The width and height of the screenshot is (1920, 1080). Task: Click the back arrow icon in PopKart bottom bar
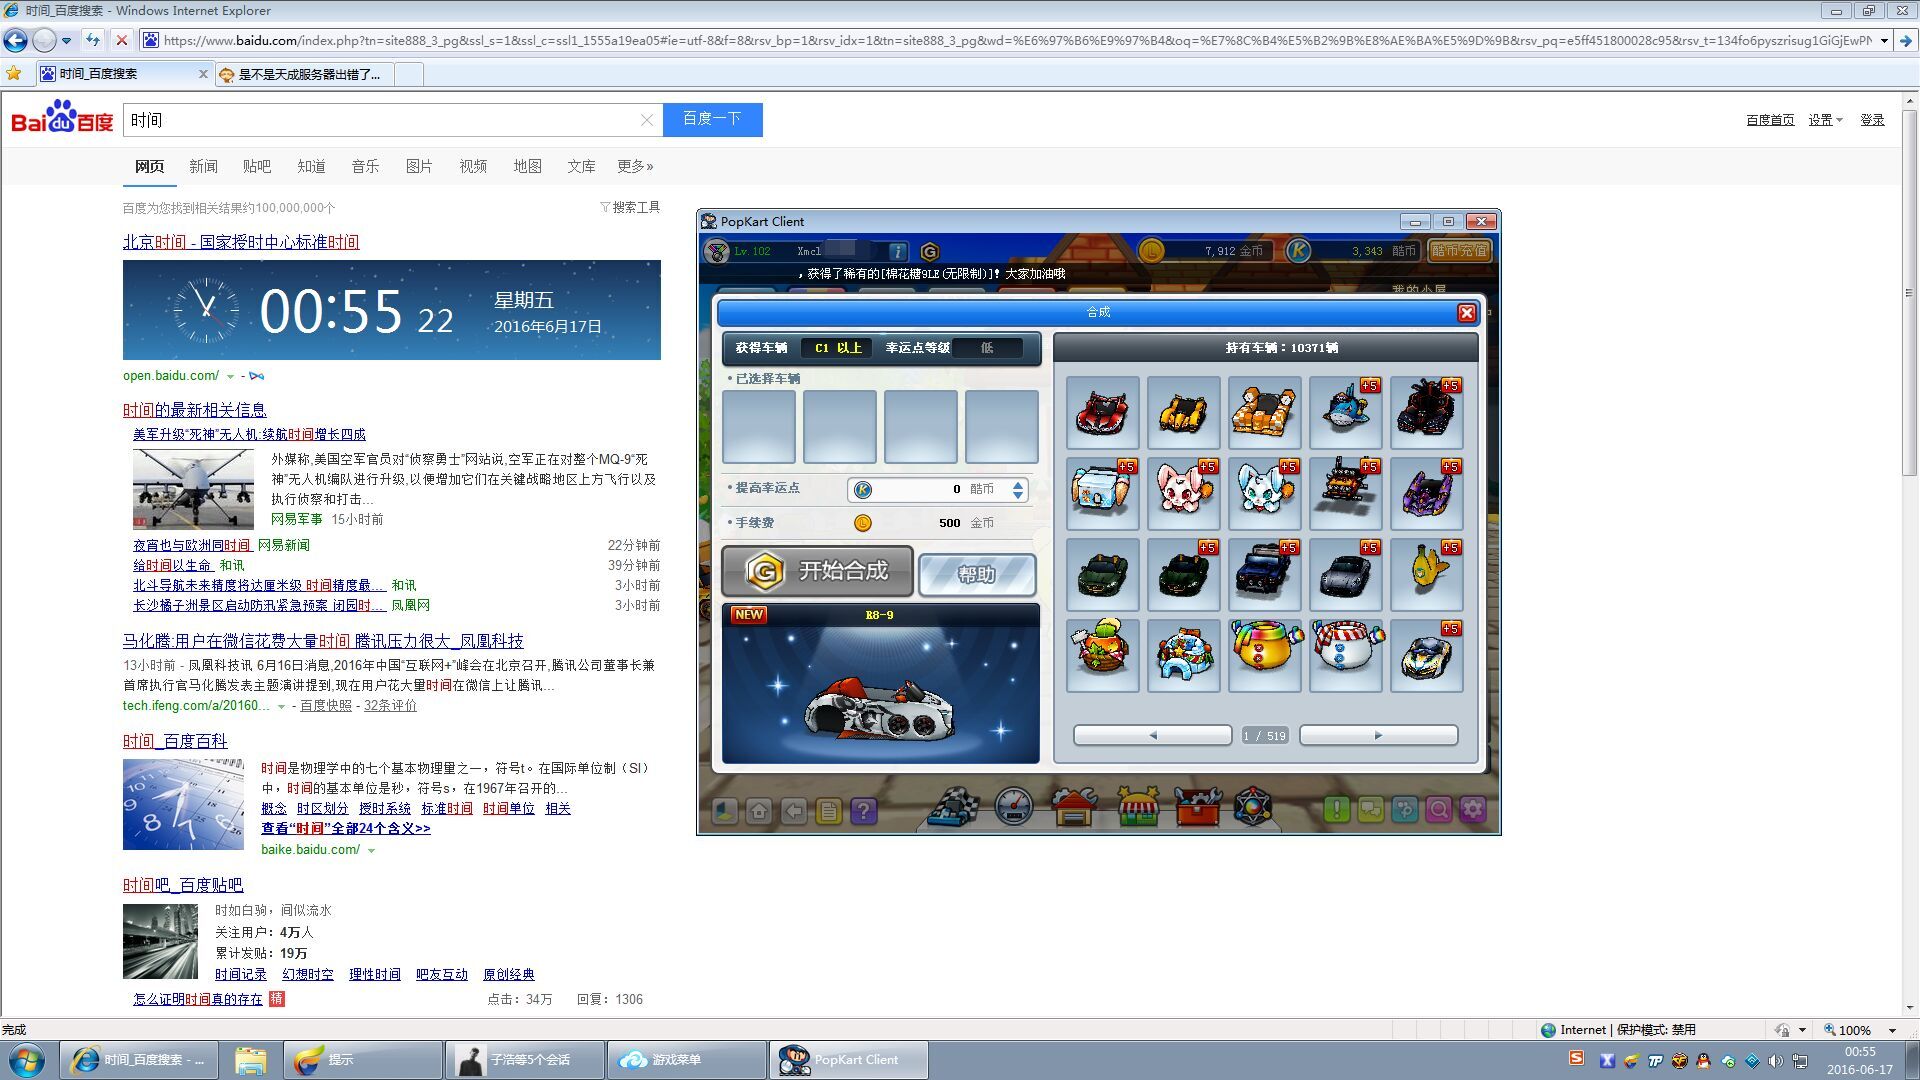coord(794,810)
